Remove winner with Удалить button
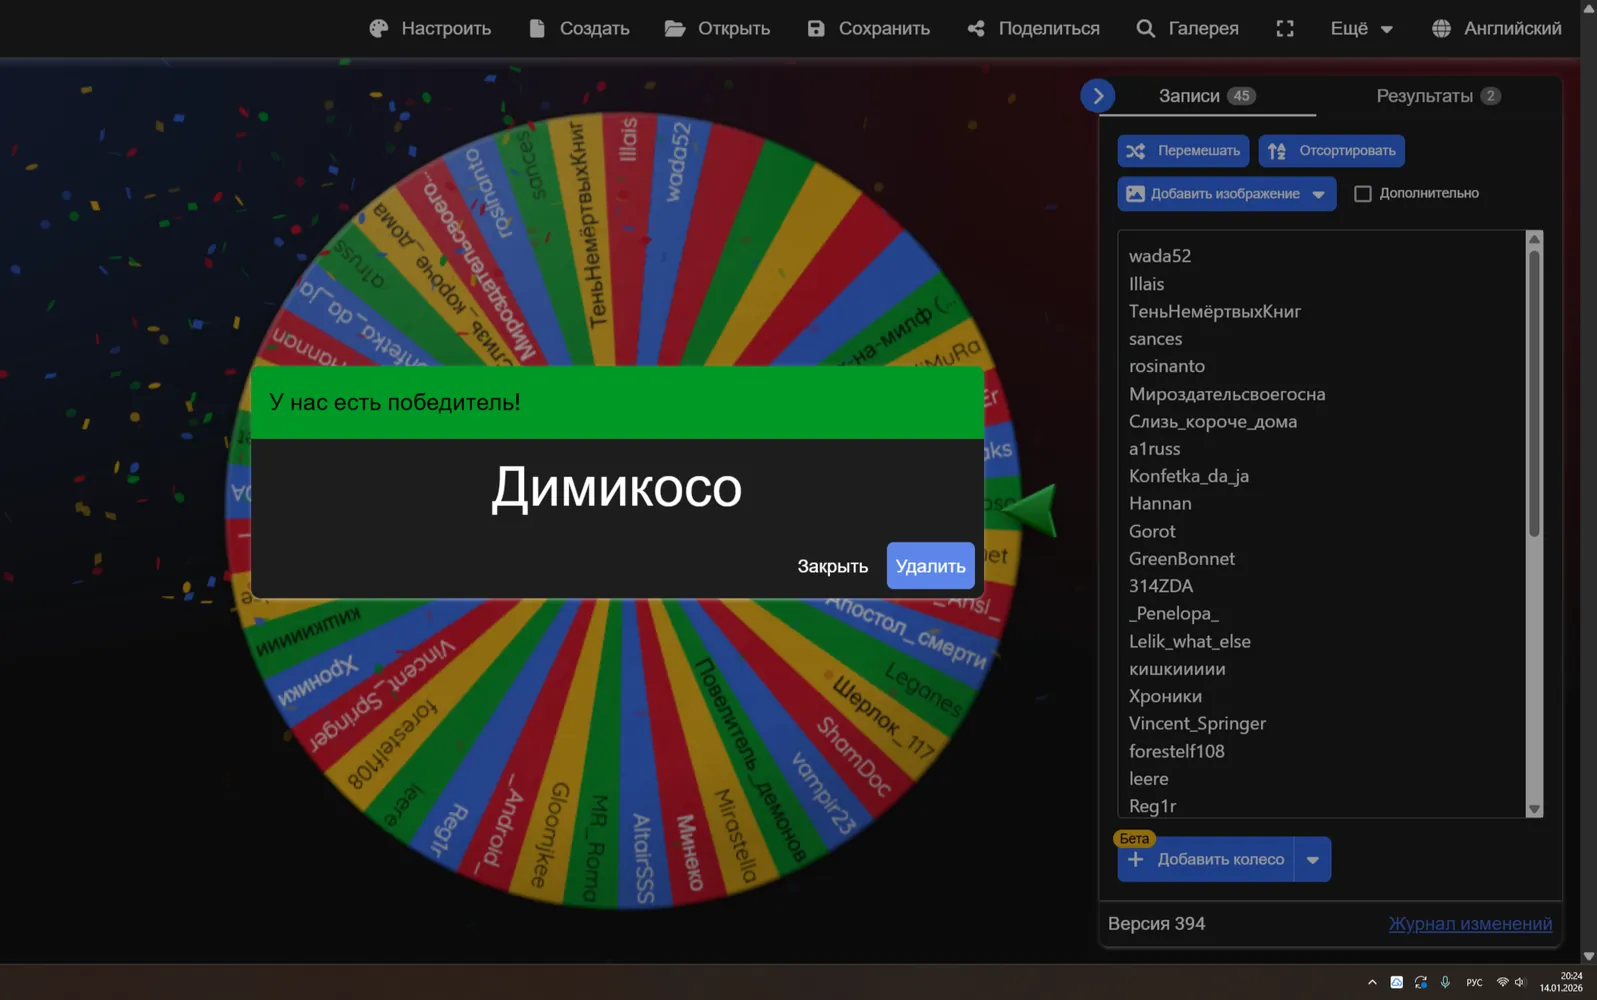Image resolution: width=1597 pixels, height=1000 pixels. (930, 566)
